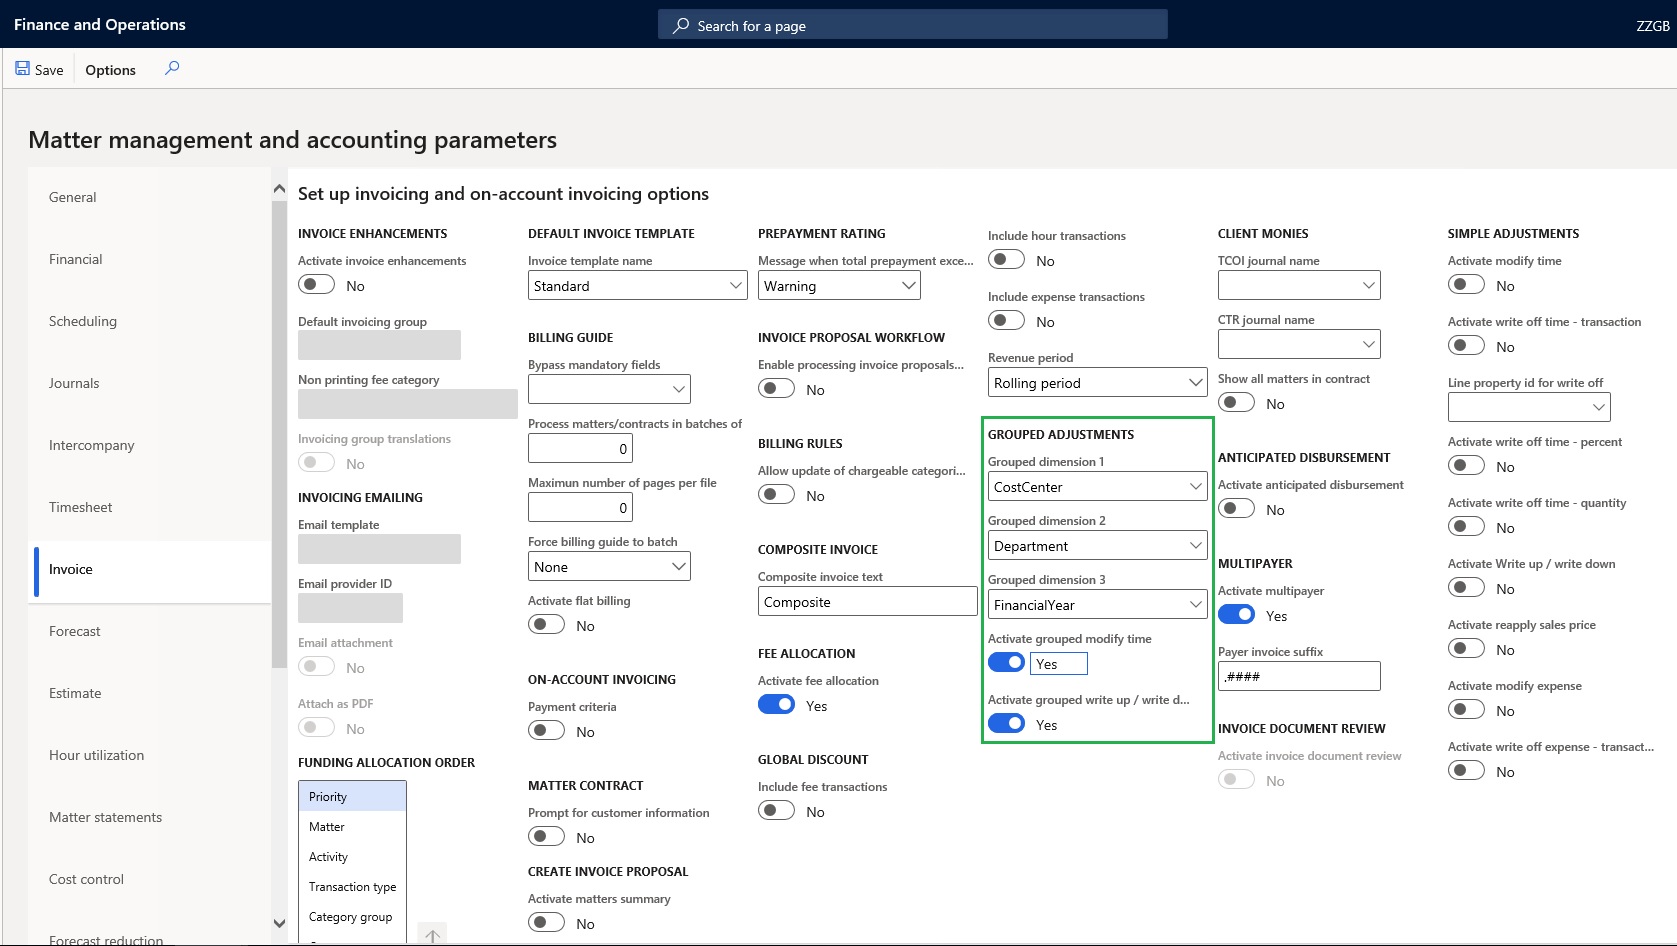
Task: Enable Include expense transactions
Action: [x=1006, y=321]
